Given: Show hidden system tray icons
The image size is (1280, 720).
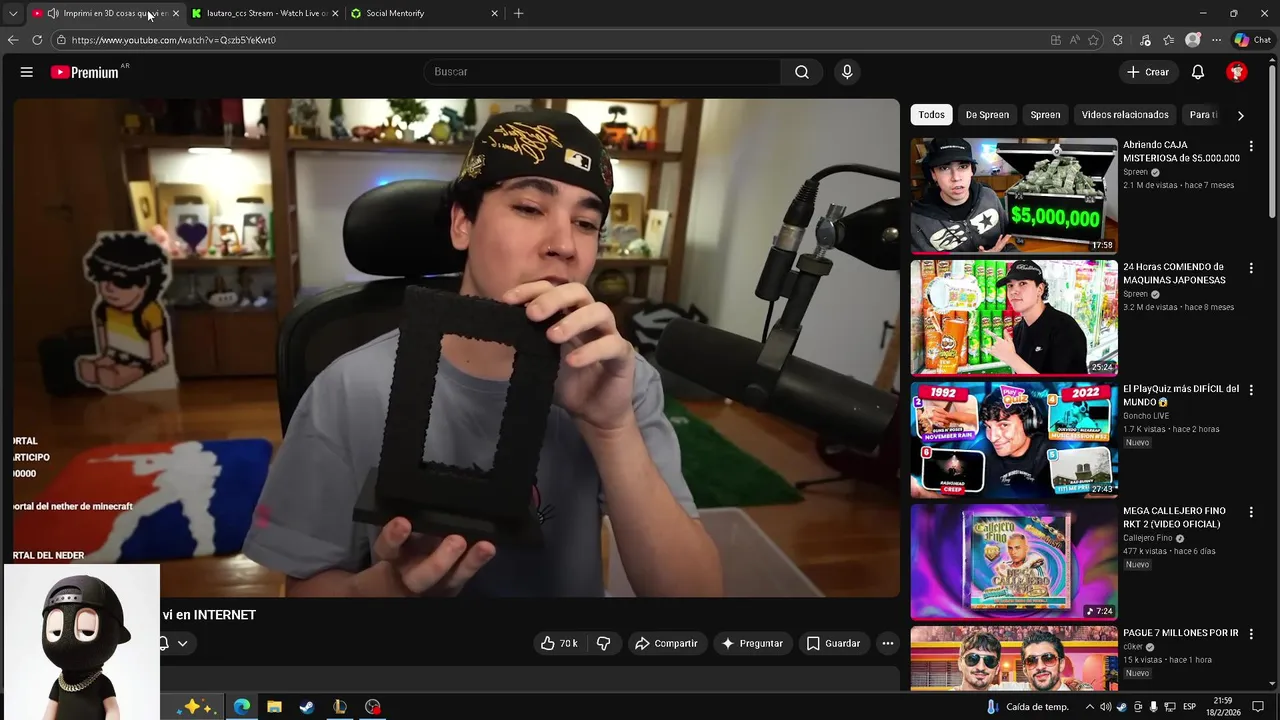Looking at the screenshot, I should coord(1089,707).
